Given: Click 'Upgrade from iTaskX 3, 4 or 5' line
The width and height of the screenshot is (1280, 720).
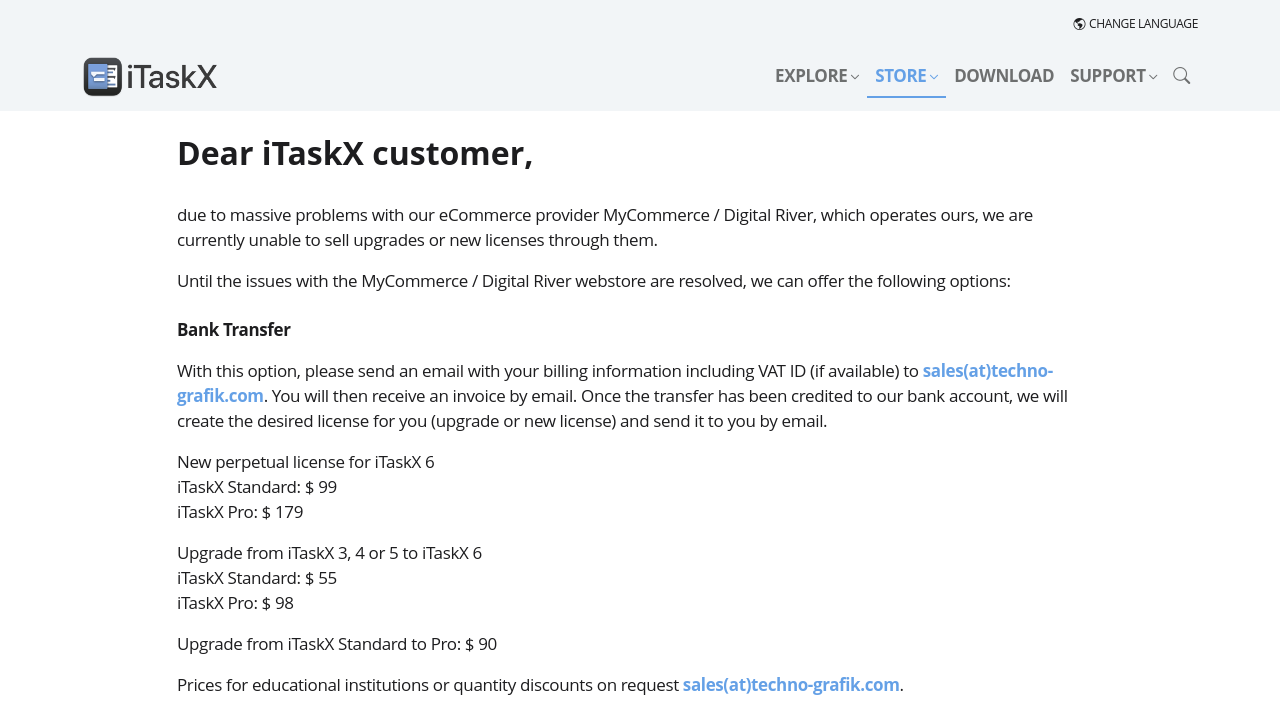Looking at the screenshot, I should 329,553.
